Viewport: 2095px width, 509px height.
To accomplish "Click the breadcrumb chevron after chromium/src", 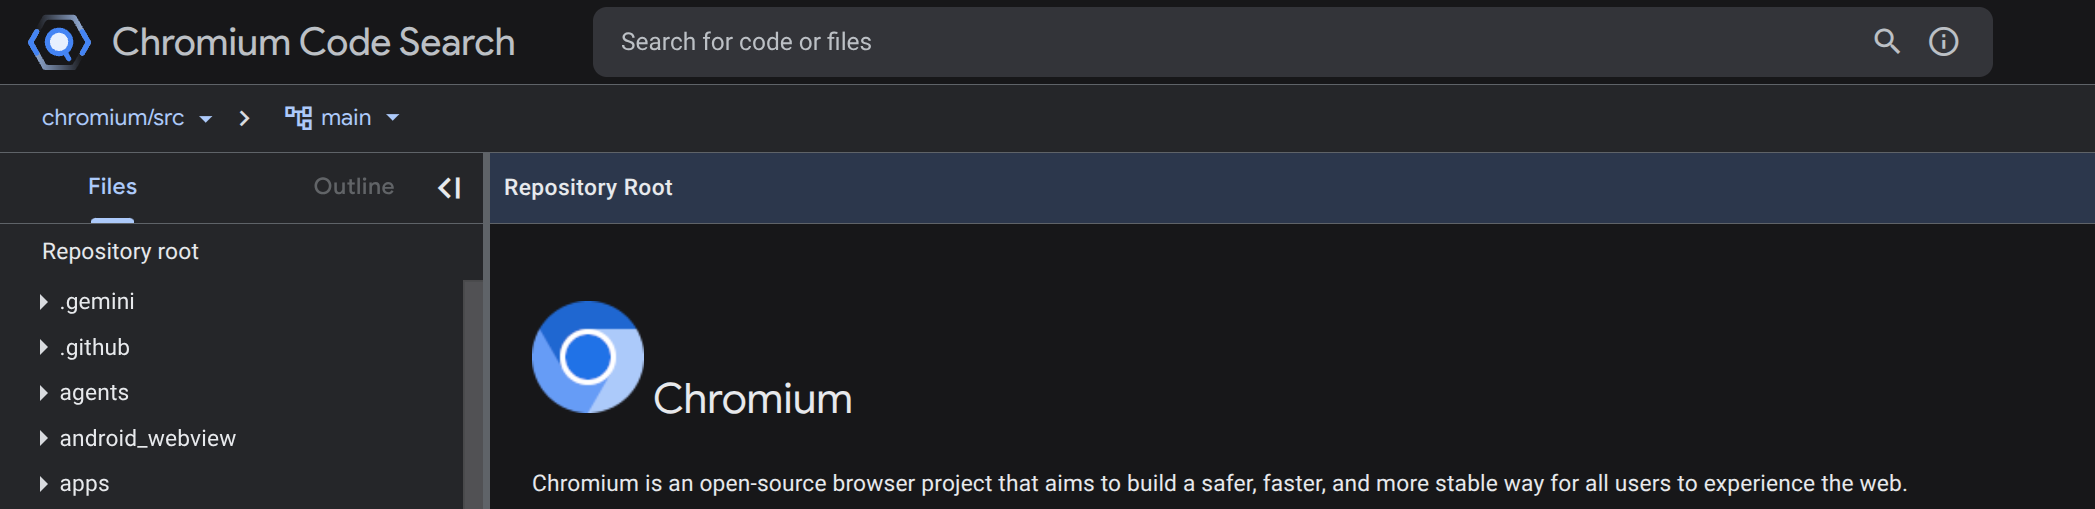I will 244,118.
